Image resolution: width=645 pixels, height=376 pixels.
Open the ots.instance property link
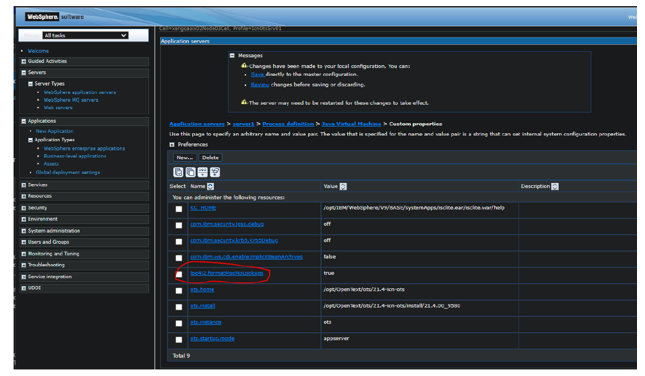coord(206,322)
